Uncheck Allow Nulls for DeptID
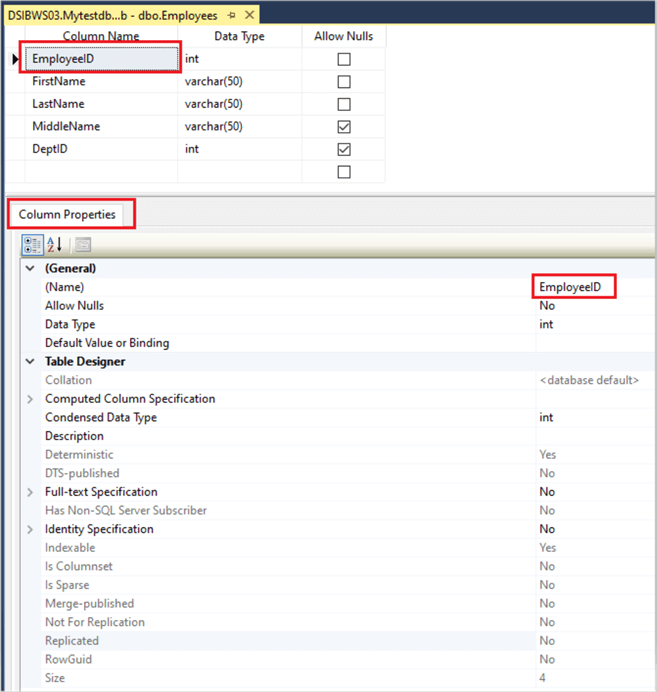 point(344,150)
